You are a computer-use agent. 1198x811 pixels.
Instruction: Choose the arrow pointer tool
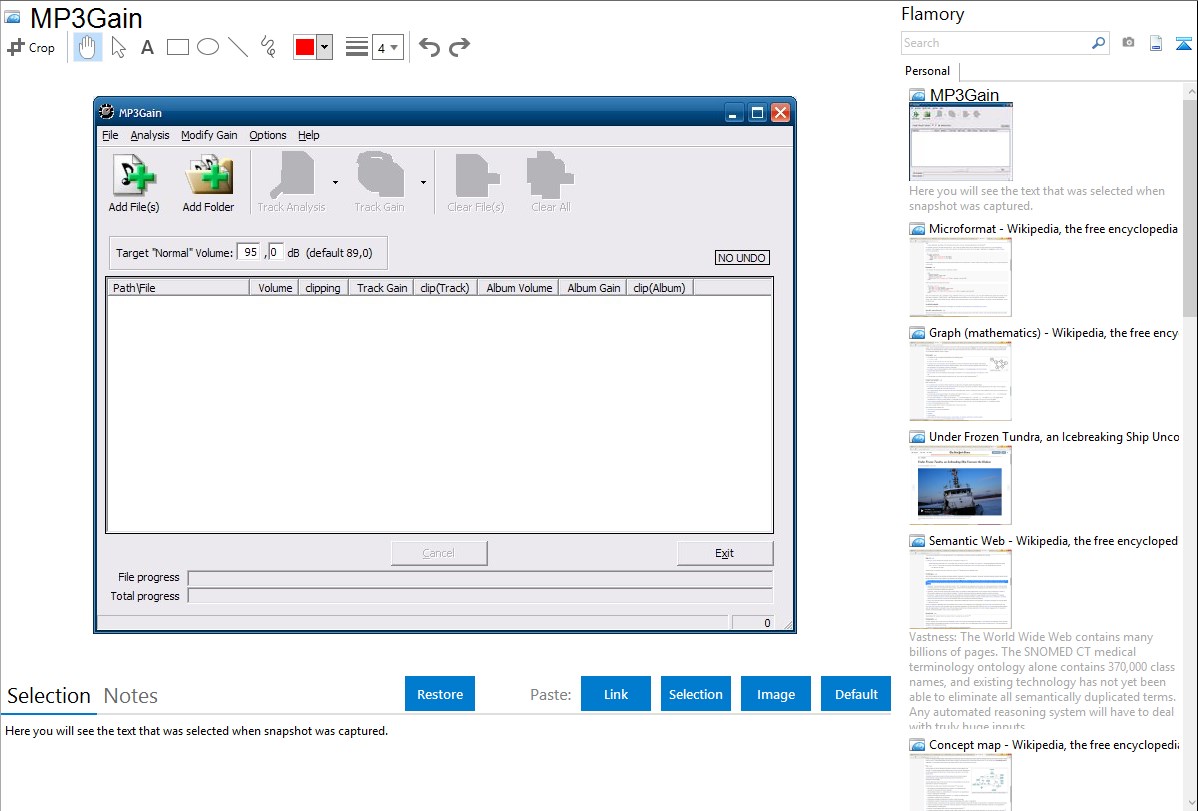pyautogui.click(x=118, y=47)
